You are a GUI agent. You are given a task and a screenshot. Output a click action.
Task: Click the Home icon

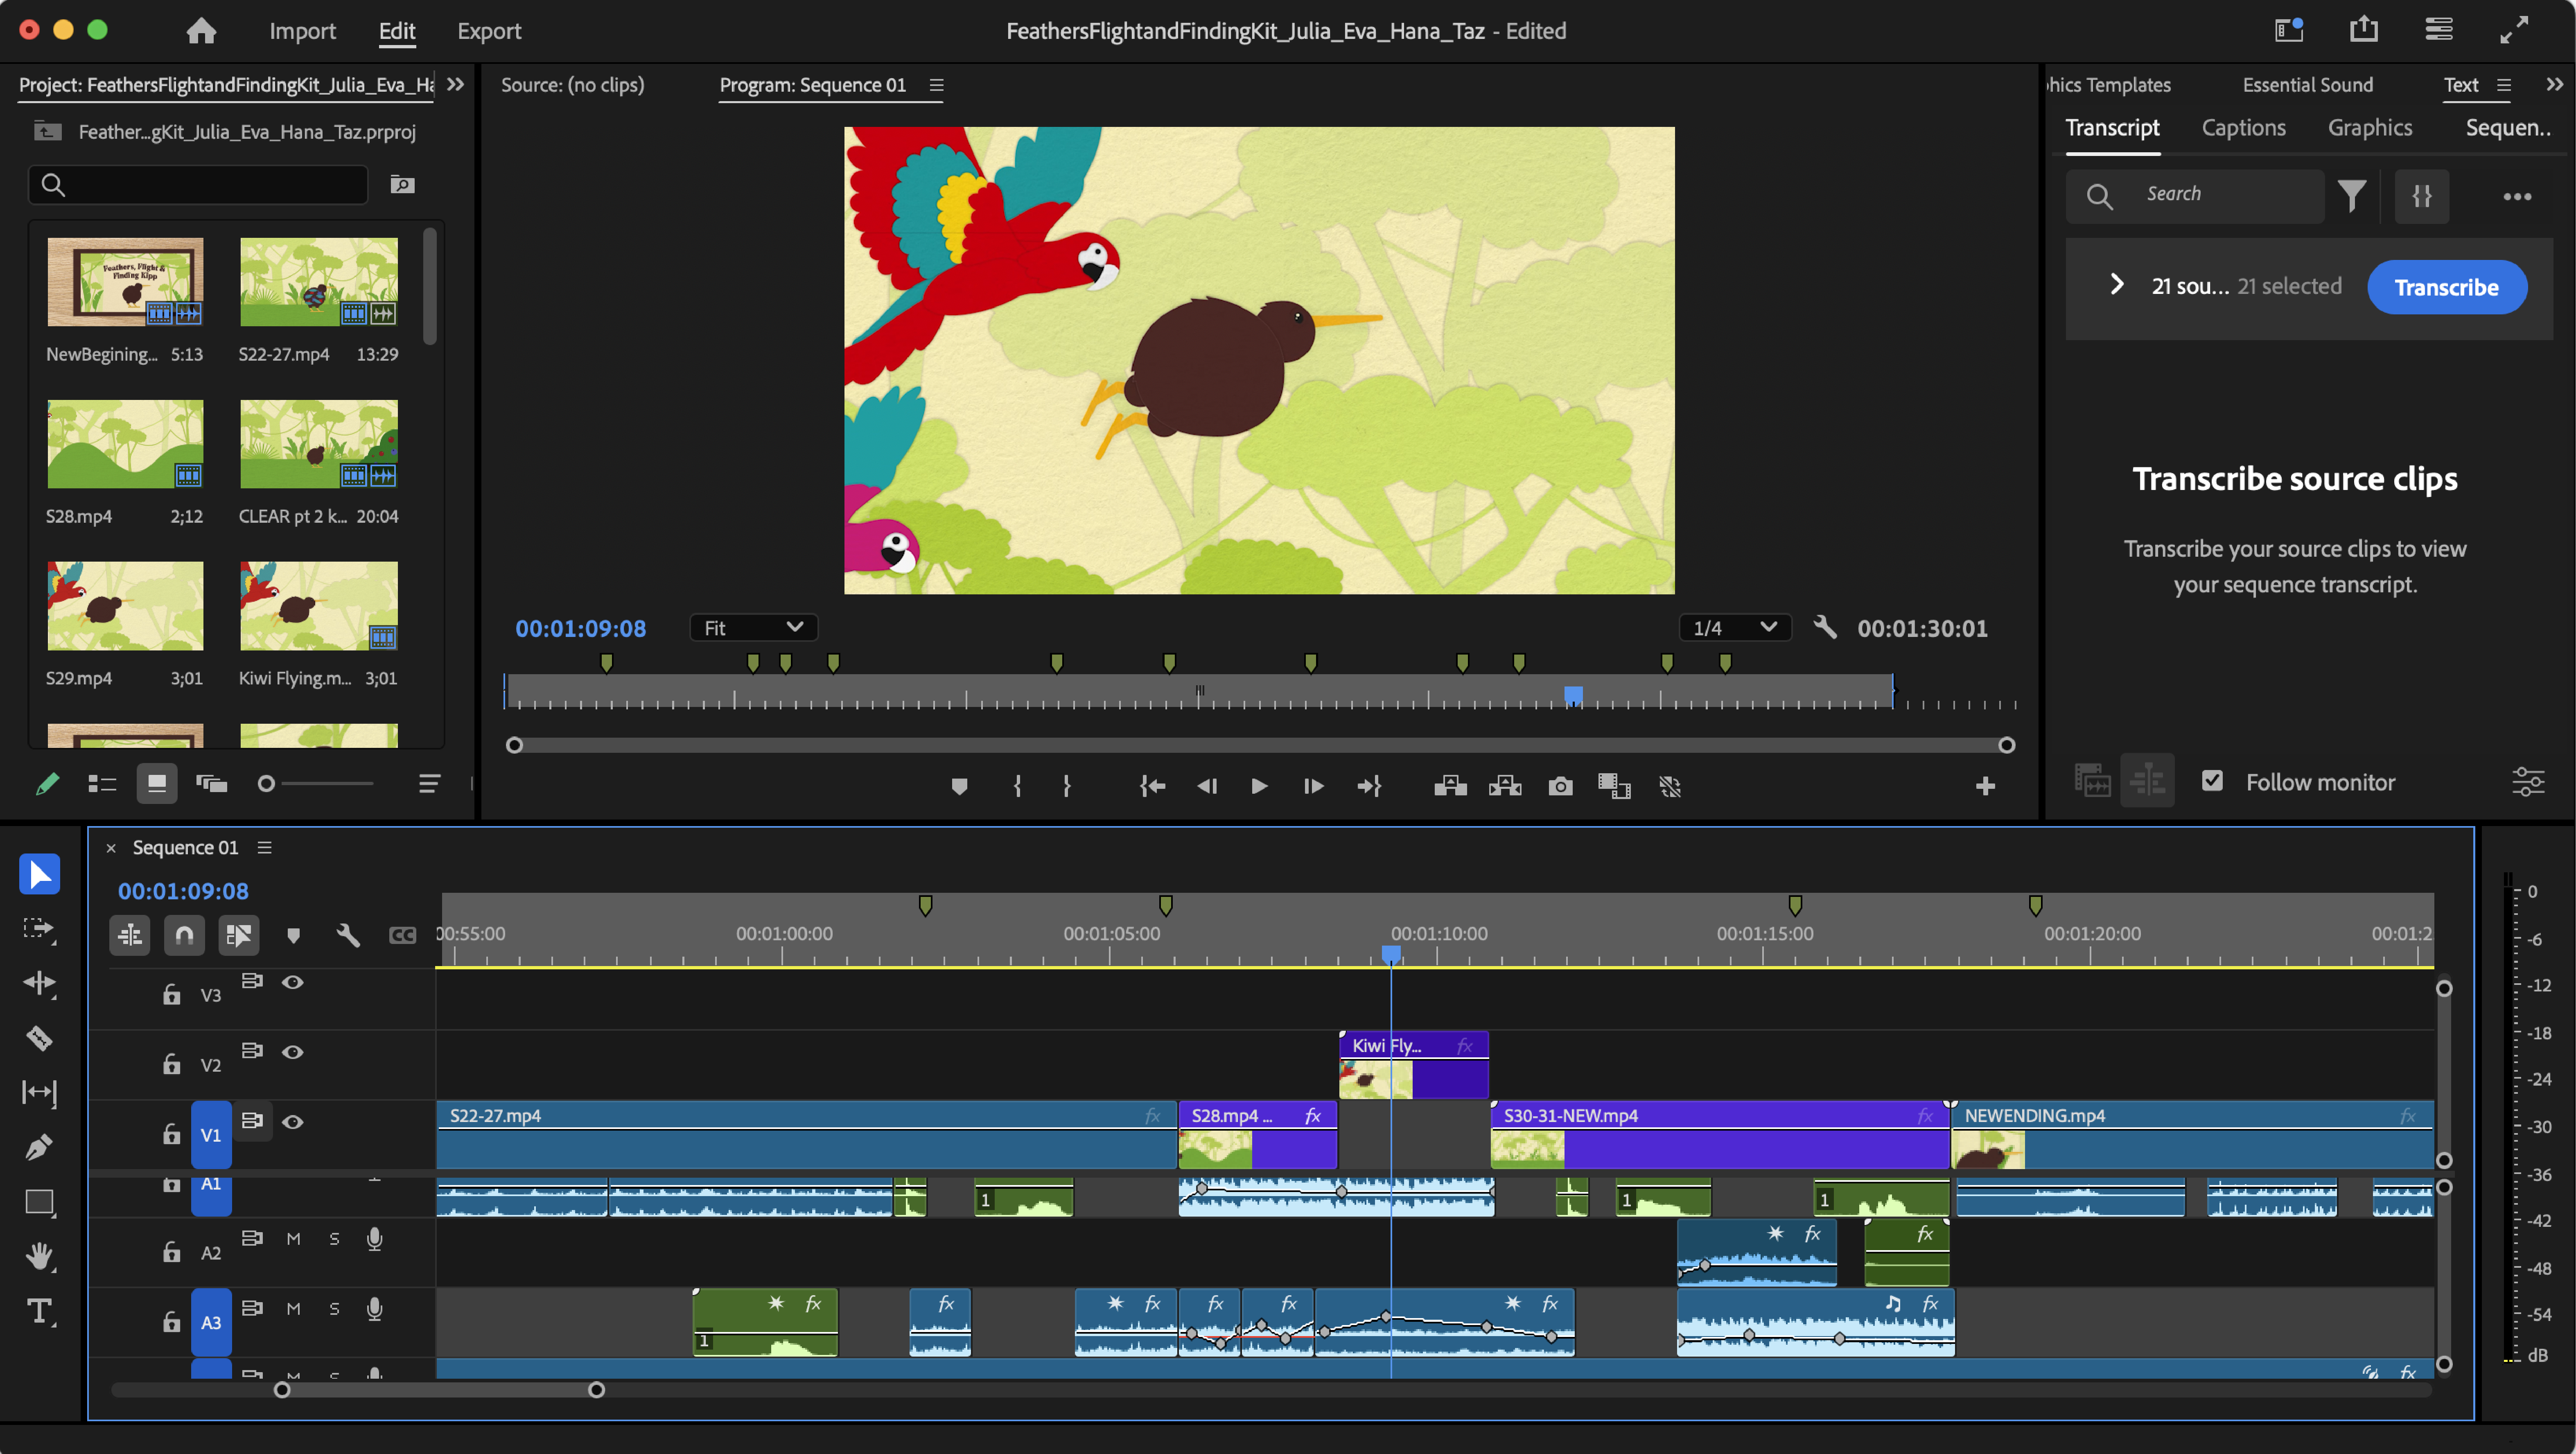(x=201, y=31)
